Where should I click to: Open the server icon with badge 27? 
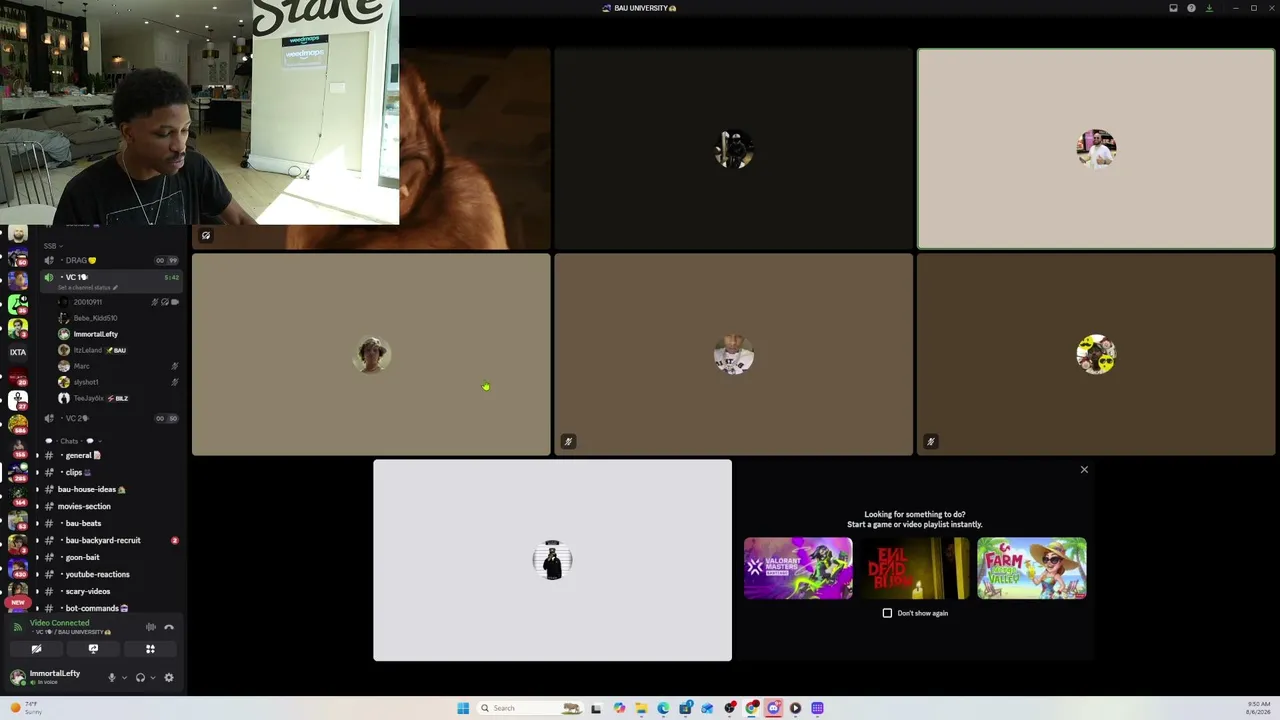(x=18, y=400)
